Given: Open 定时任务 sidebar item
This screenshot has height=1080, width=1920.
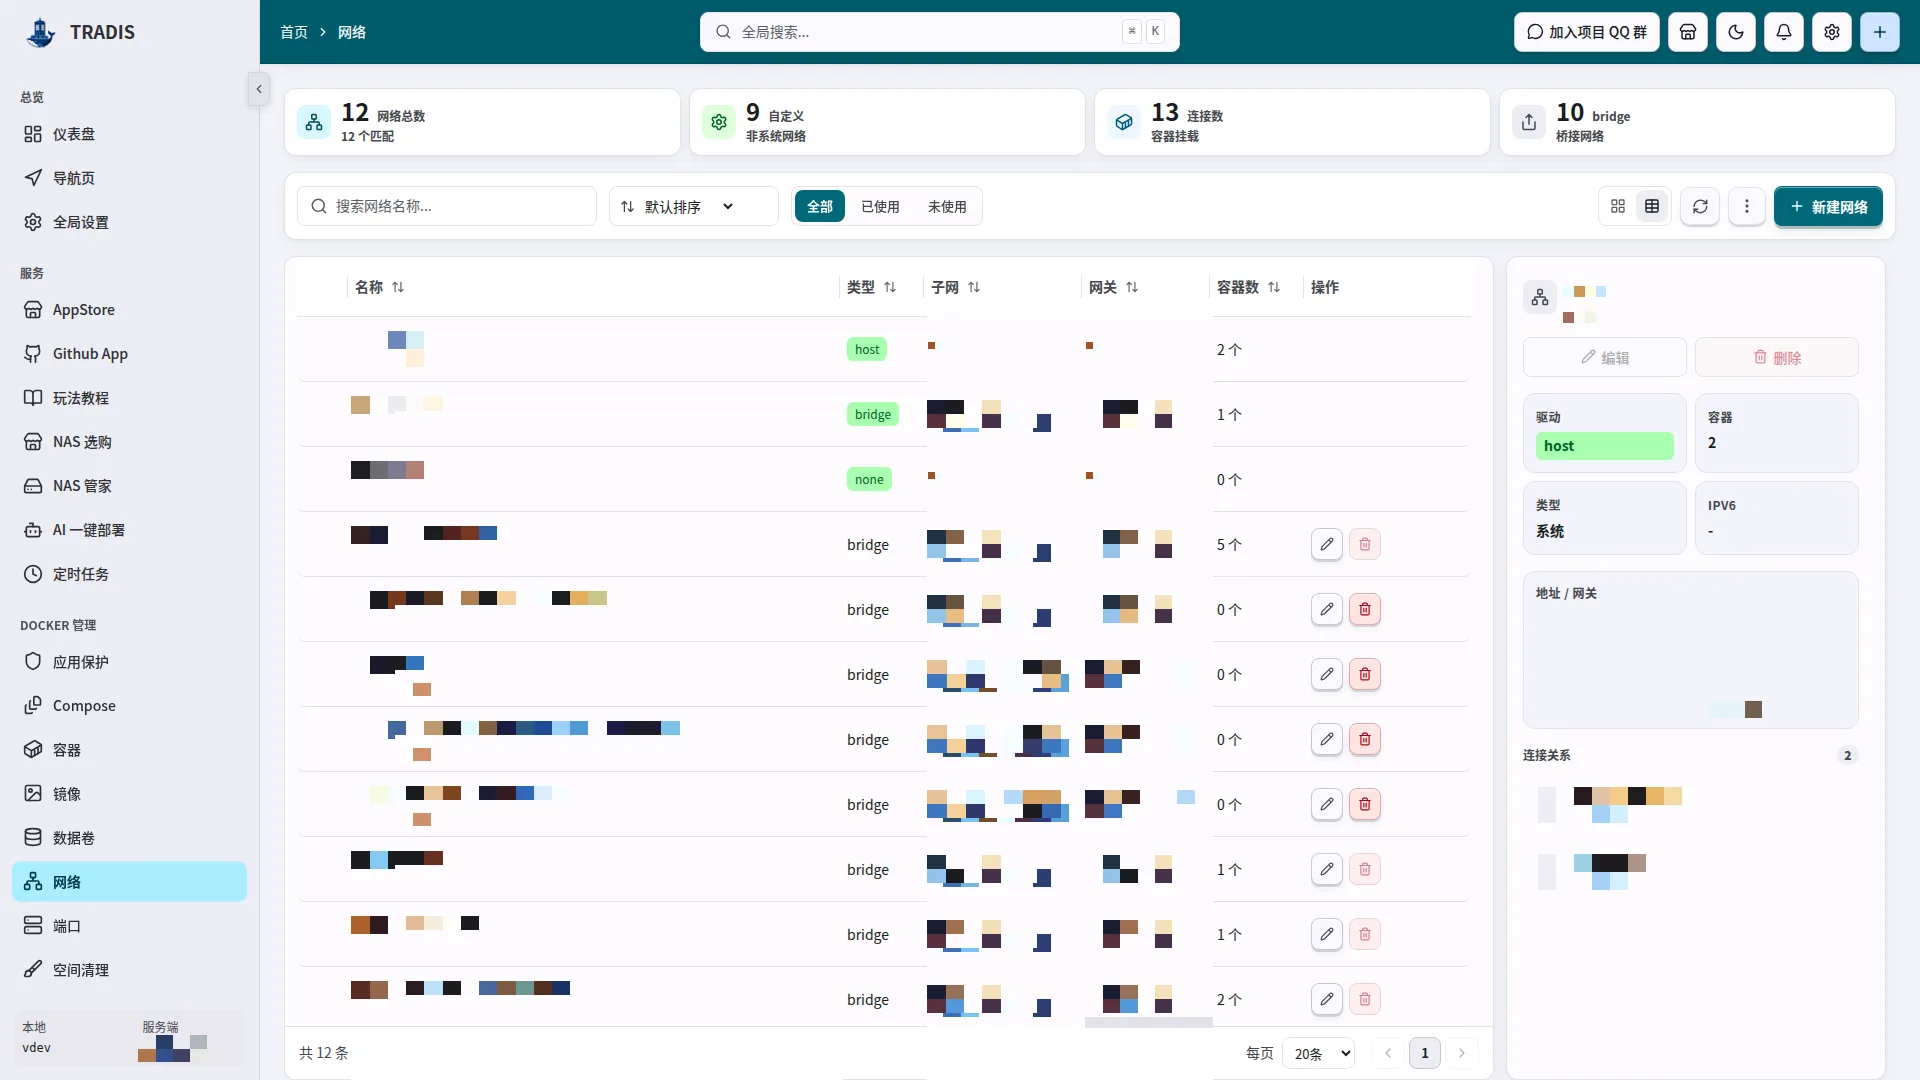Looking at the screenshot, I should click(x=130, y=574).
